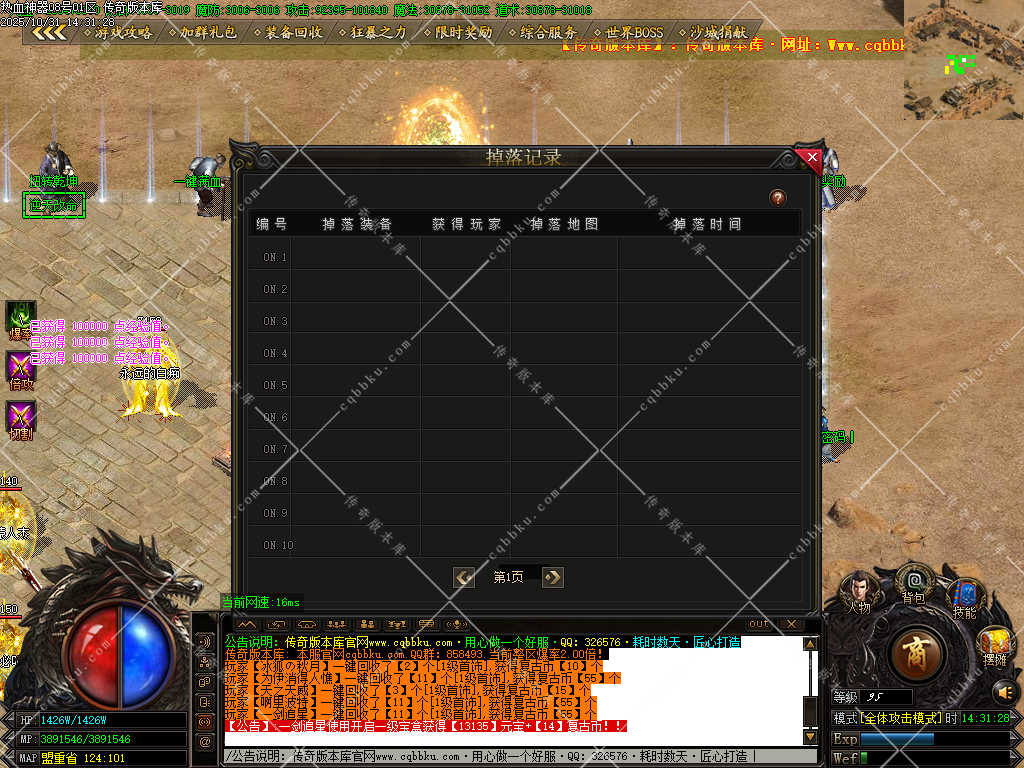The image size is (1024, 768).
Task: Mute sound with the speaker button
Action: (1003, 691)
